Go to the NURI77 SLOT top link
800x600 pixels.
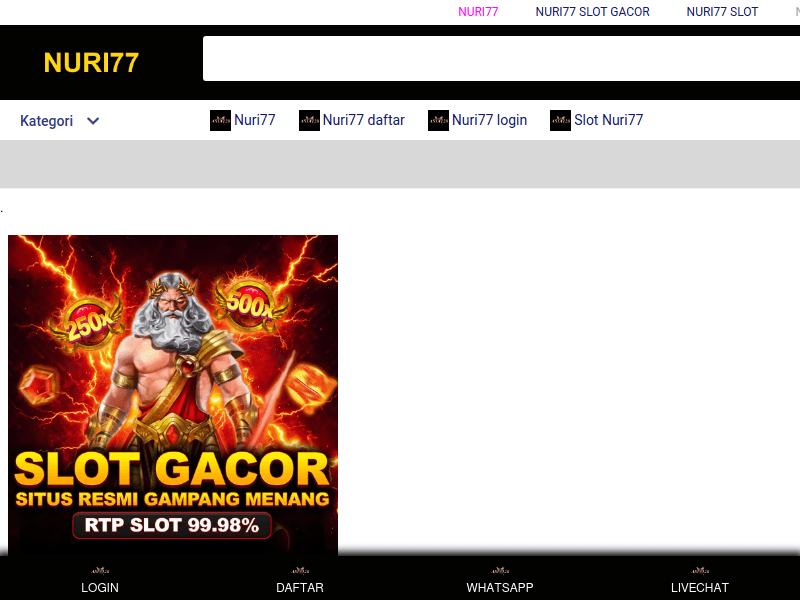722,12
